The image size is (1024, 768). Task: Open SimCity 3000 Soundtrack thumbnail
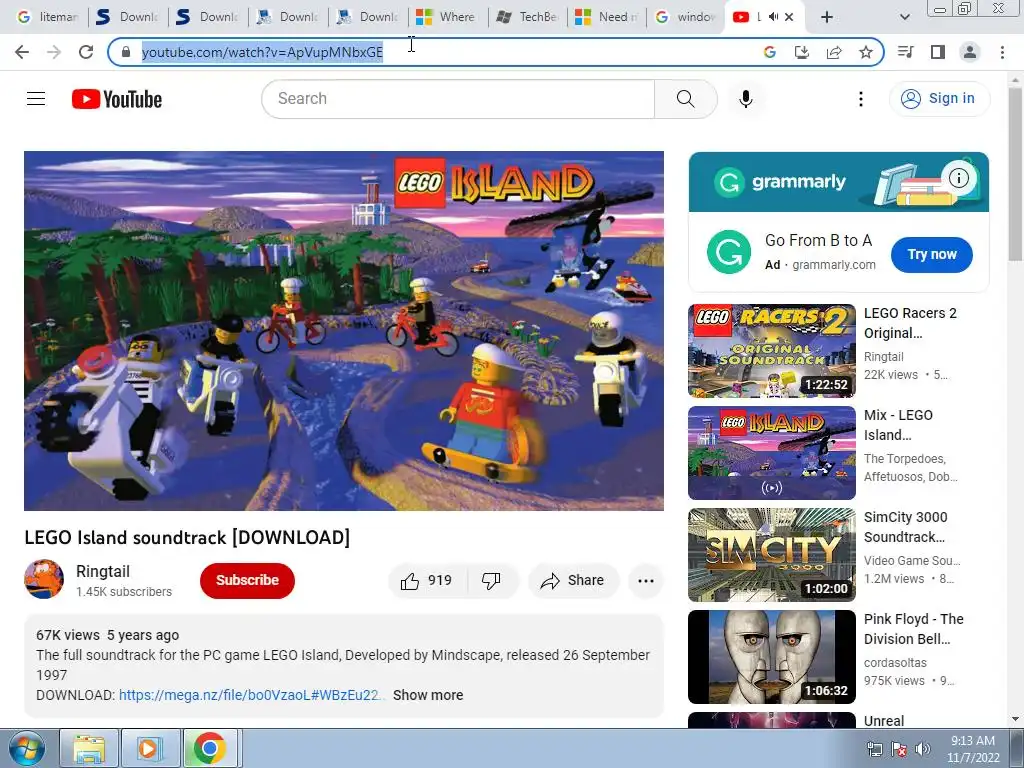[772, 554]
